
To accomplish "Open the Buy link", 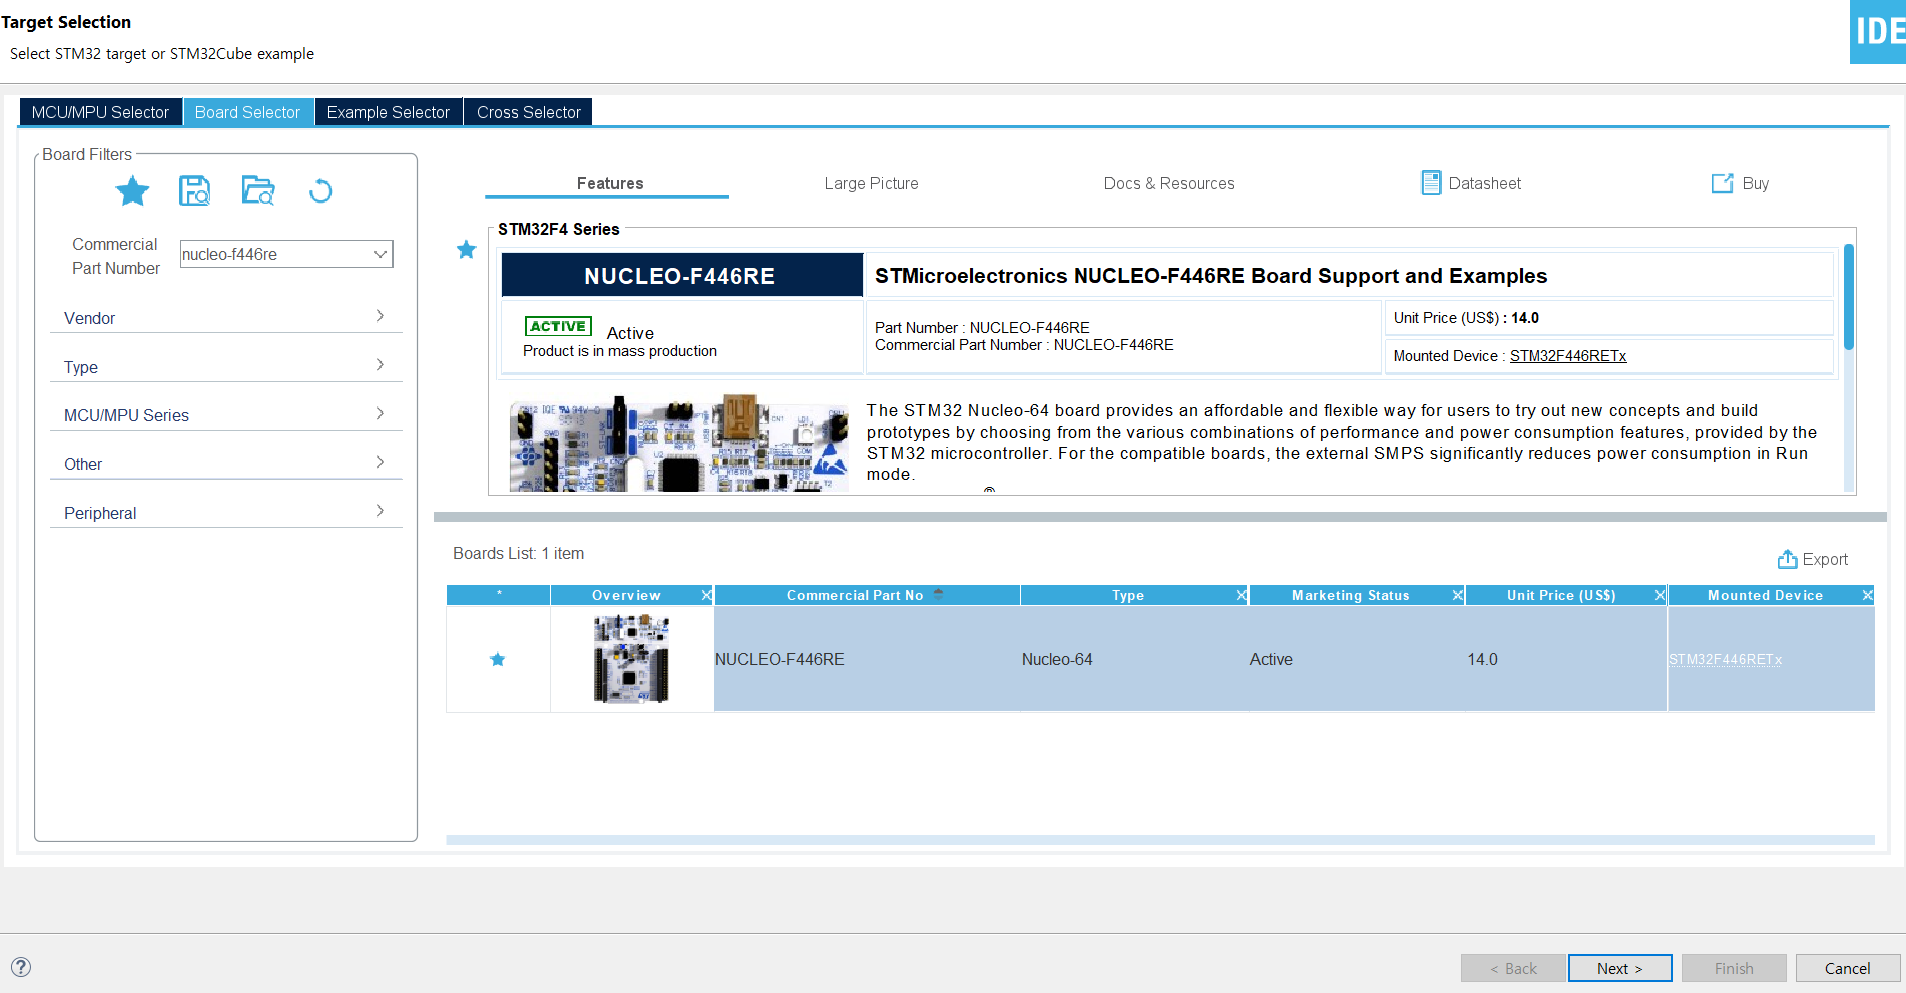I will pos(1740,183).
